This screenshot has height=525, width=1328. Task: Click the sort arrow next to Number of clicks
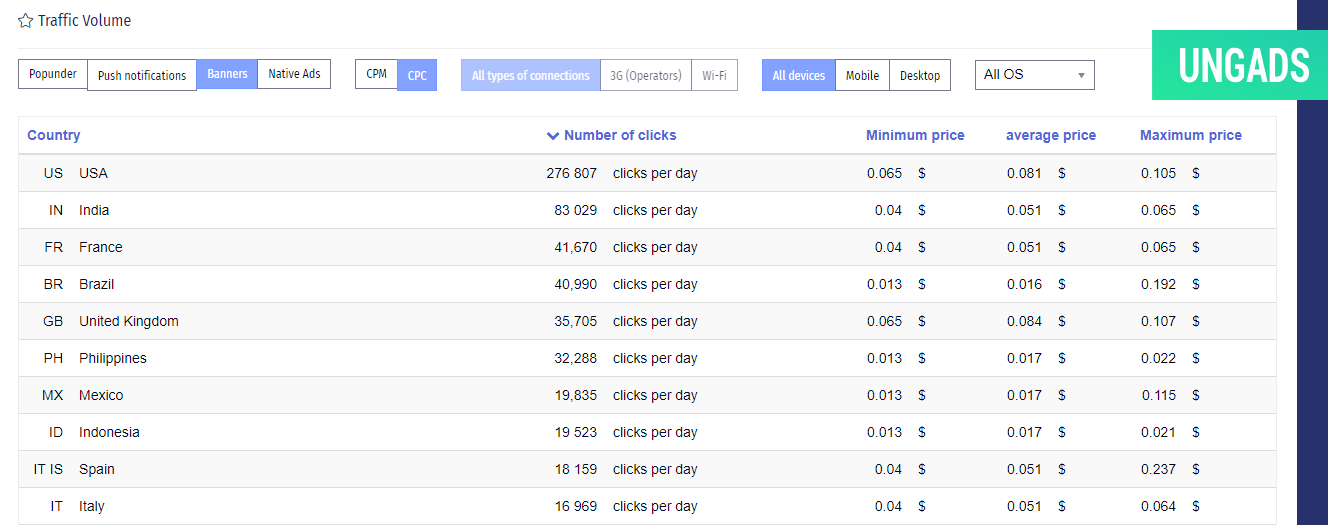[x=553, y=136]
